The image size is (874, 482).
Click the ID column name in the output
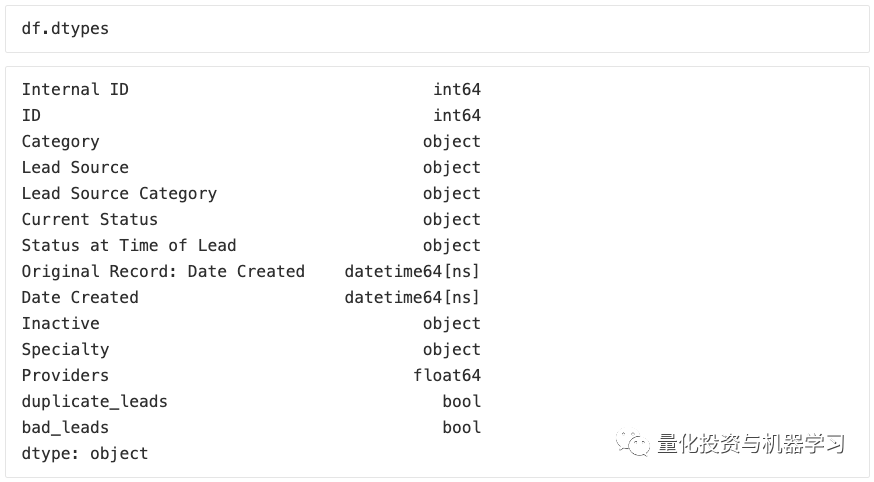coord(31,116)
